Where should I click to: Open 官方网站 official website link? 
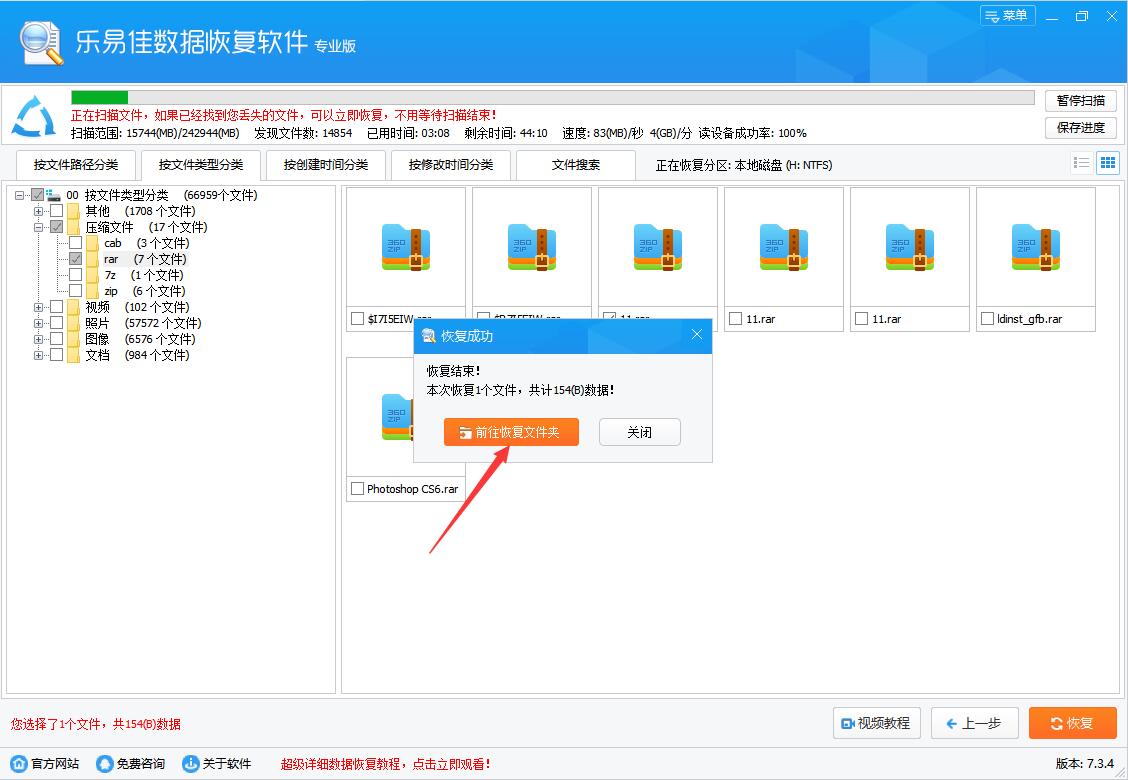(x=45, y=763)
